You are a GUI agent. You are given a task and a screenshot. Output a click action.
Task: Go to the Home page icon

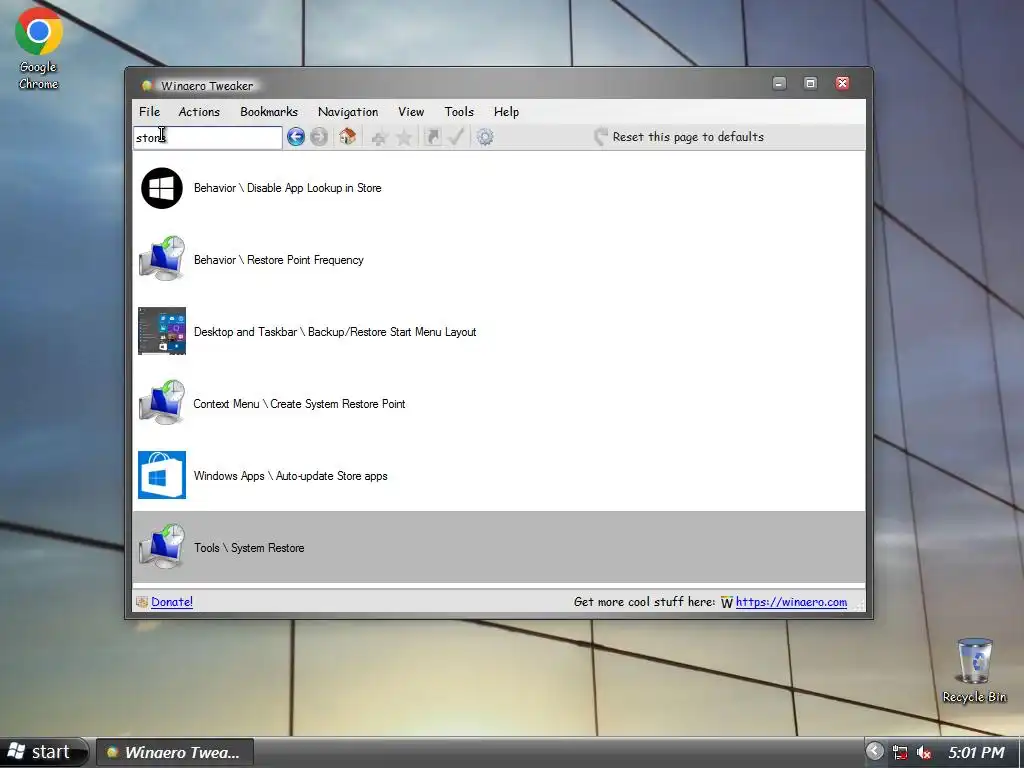tap(347, 136)
